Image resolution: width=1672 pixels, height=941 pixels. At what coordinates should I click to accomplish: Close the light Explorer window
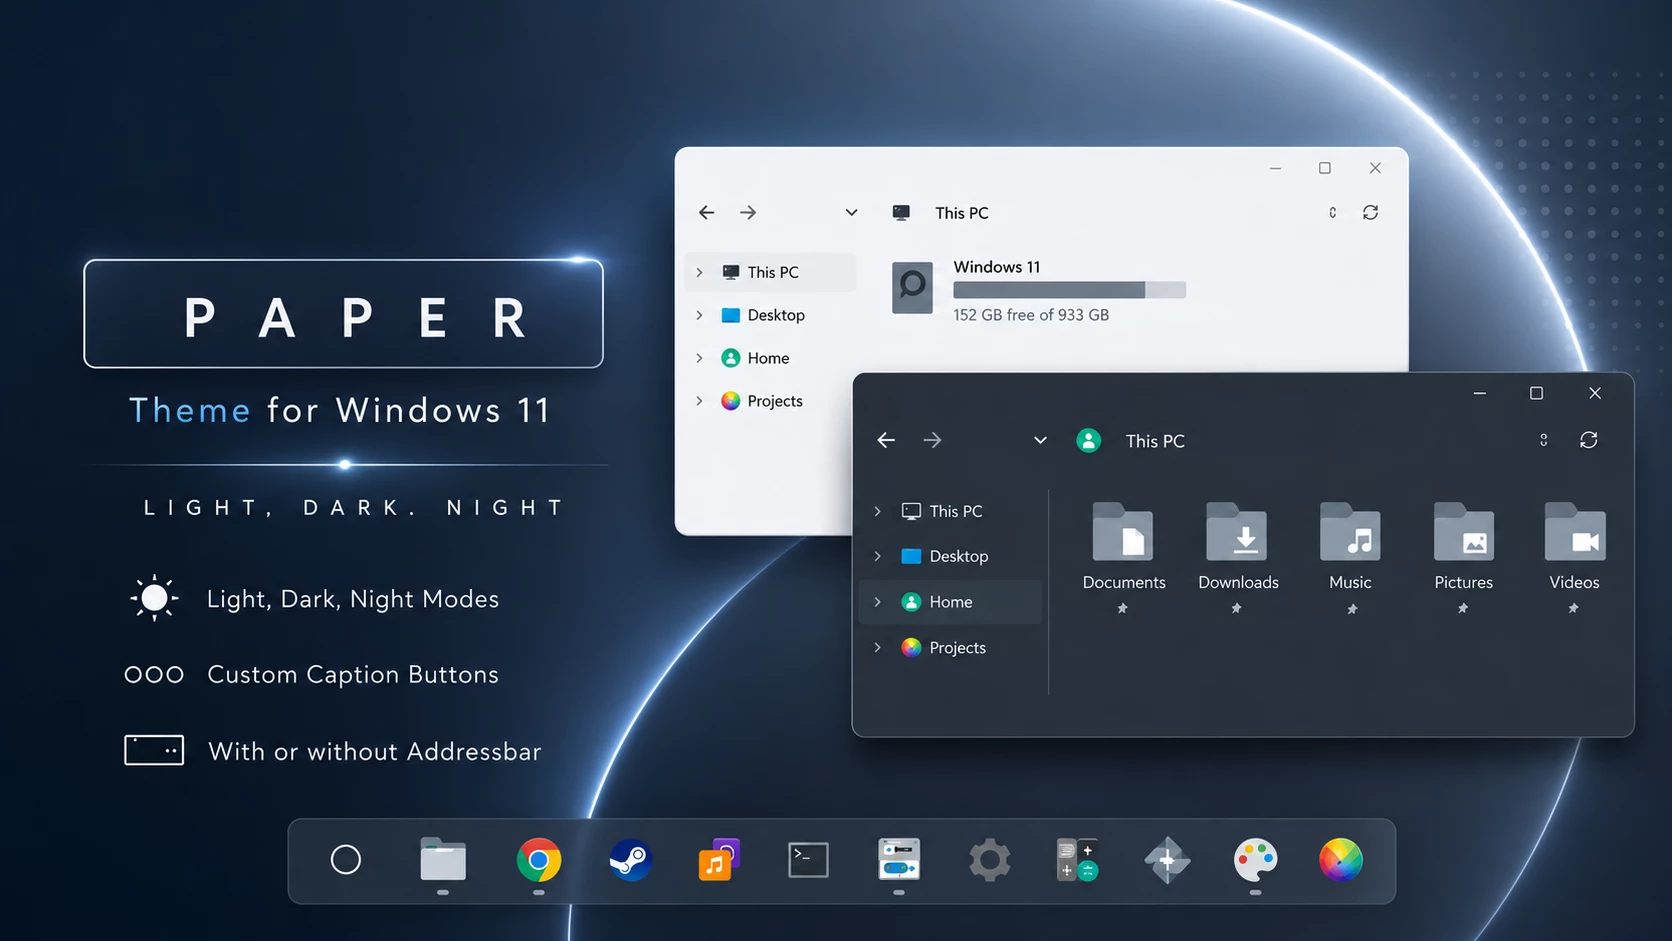pyautogui.click(x=1375, y=168)
